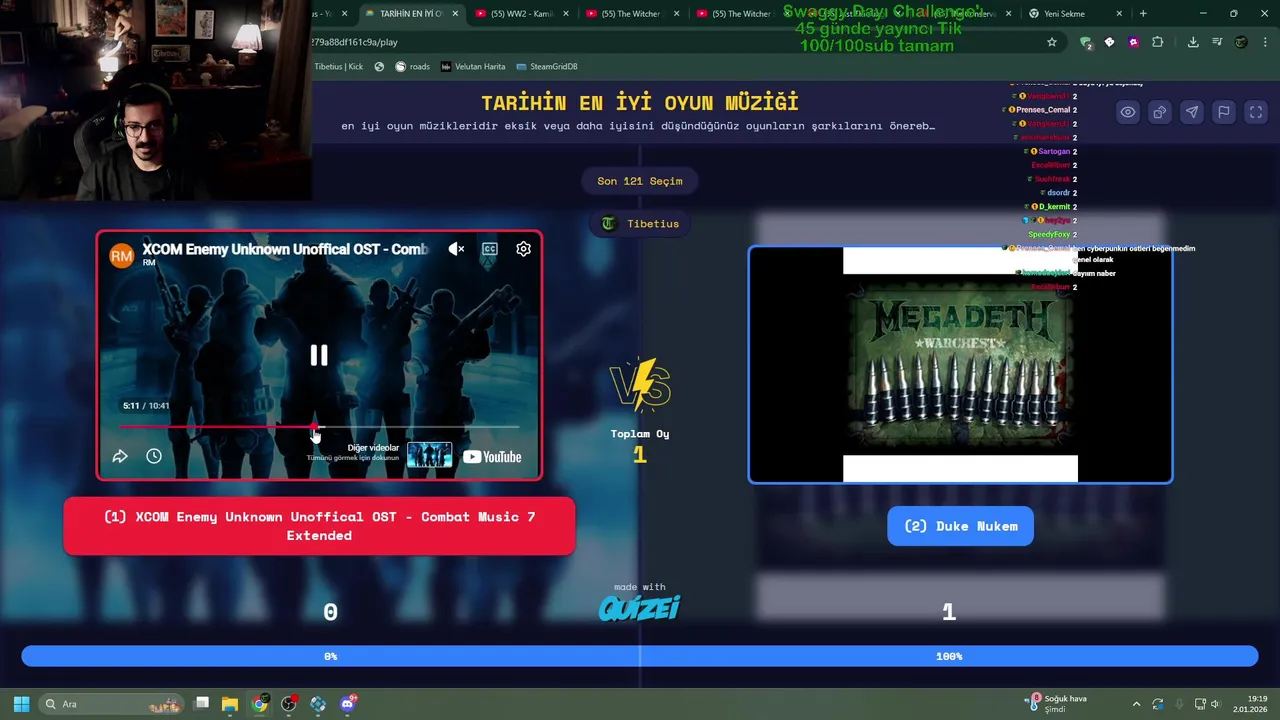Open Tibetius creator profile chip
Image resolution: width=1280 pixels, height=720 pixels.
coord(640,223)
